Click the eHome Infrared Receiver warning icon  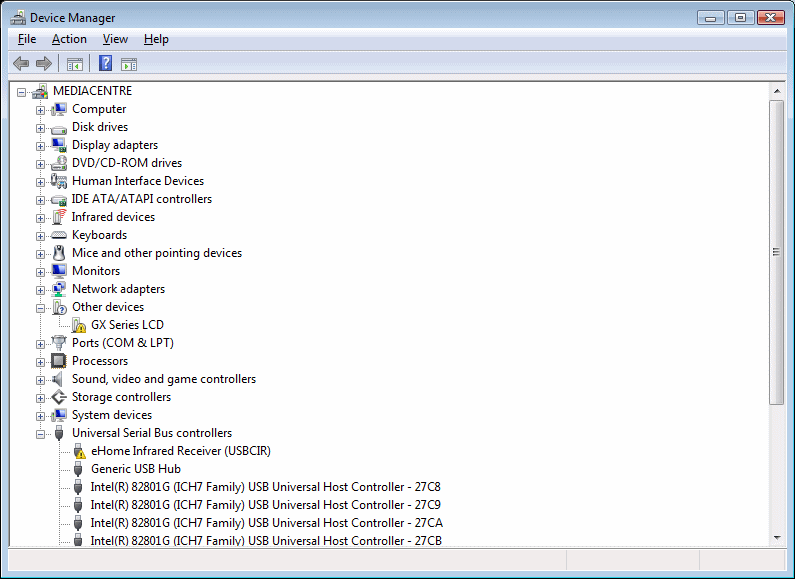click(79, 451)
